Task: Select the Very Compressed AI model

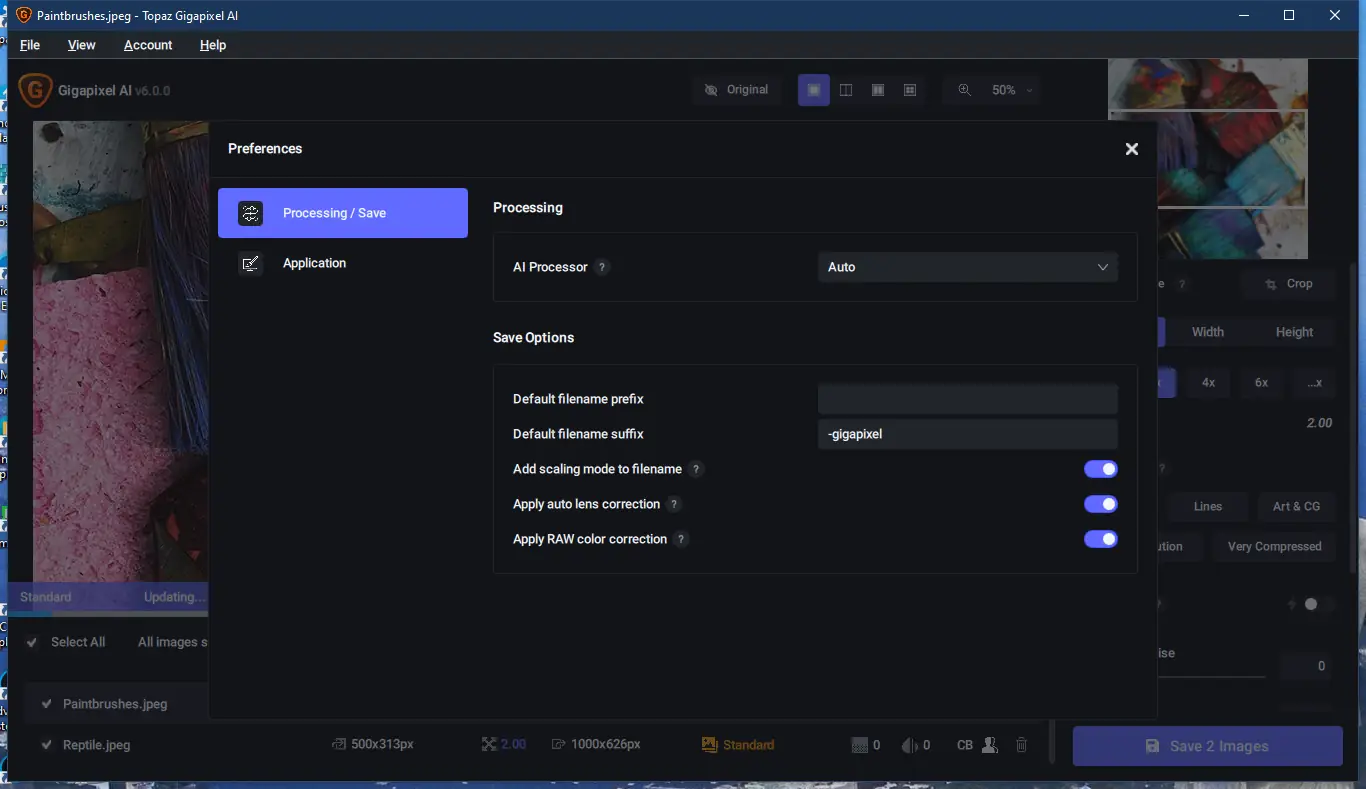Action: (x=1275, y=547)
